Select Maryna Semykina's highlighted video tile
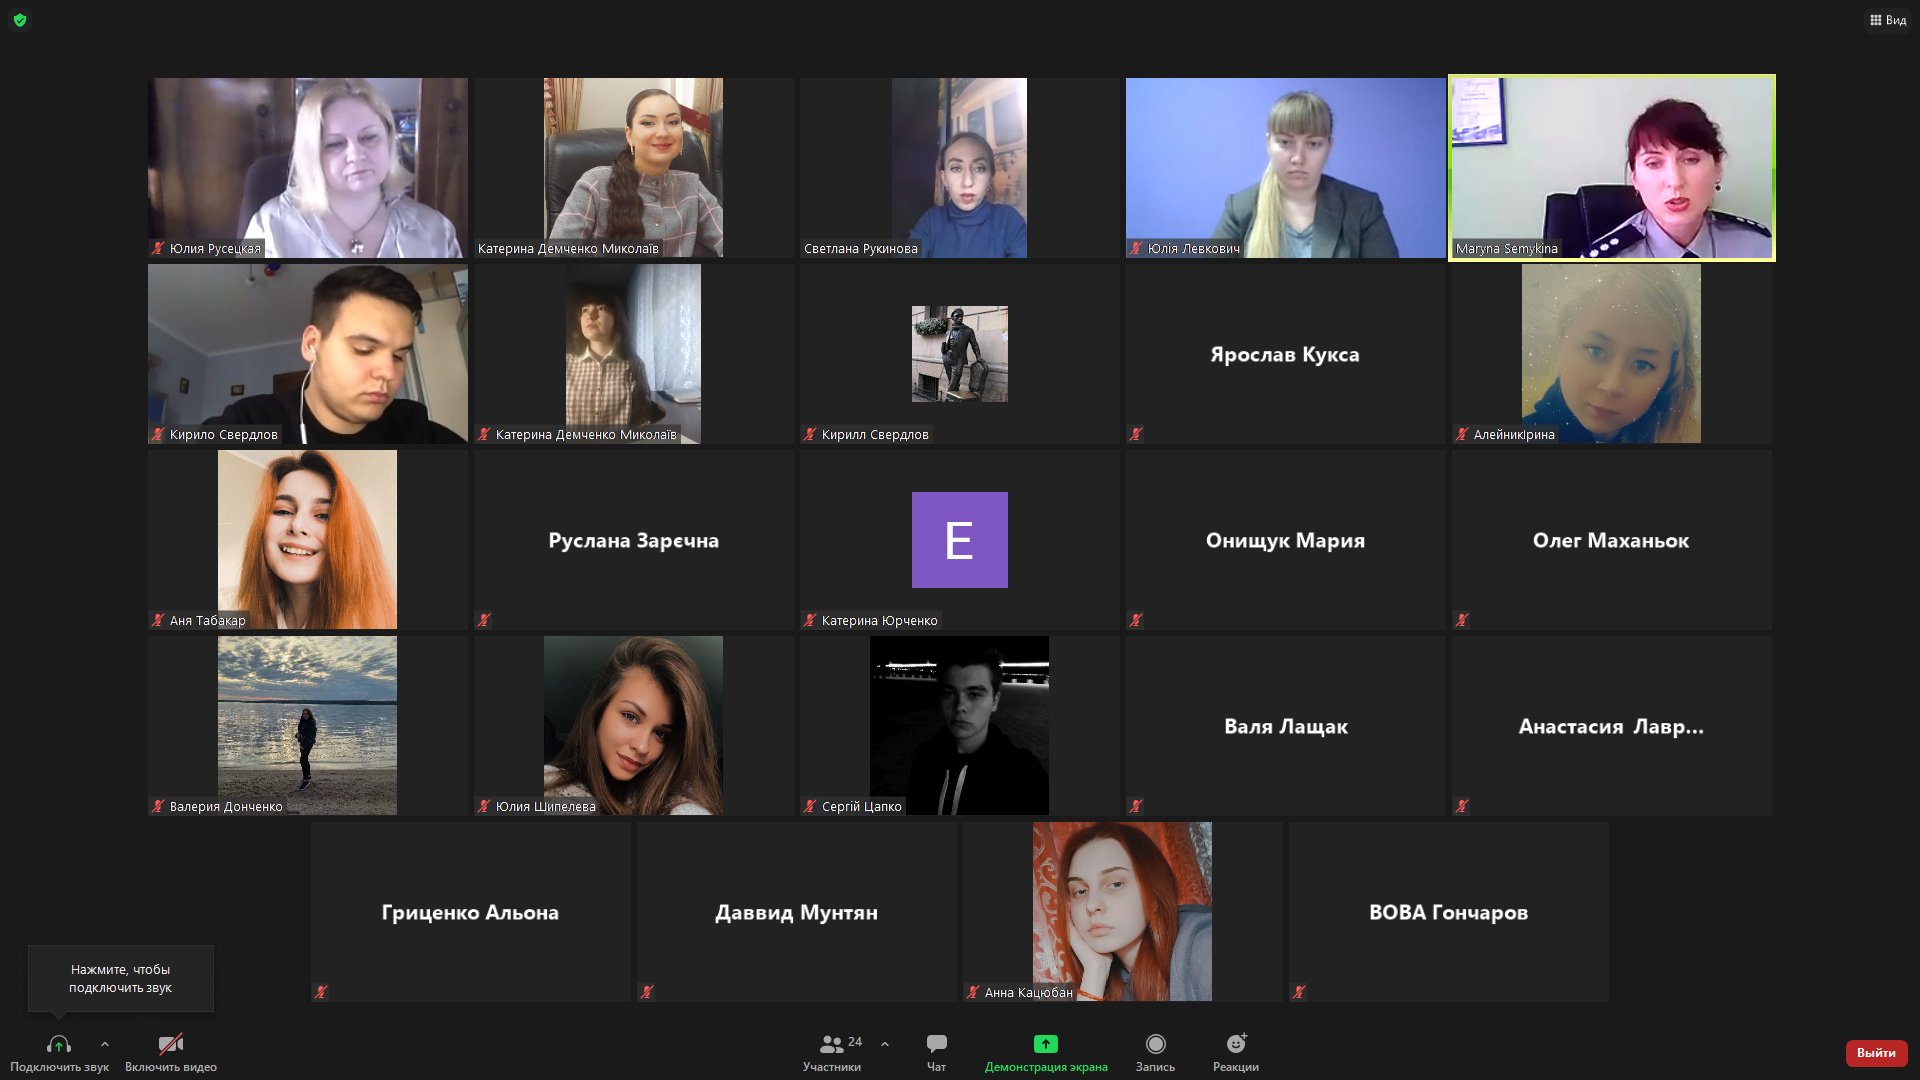The image size is (1920, 1080). (x=1611, y=167)
